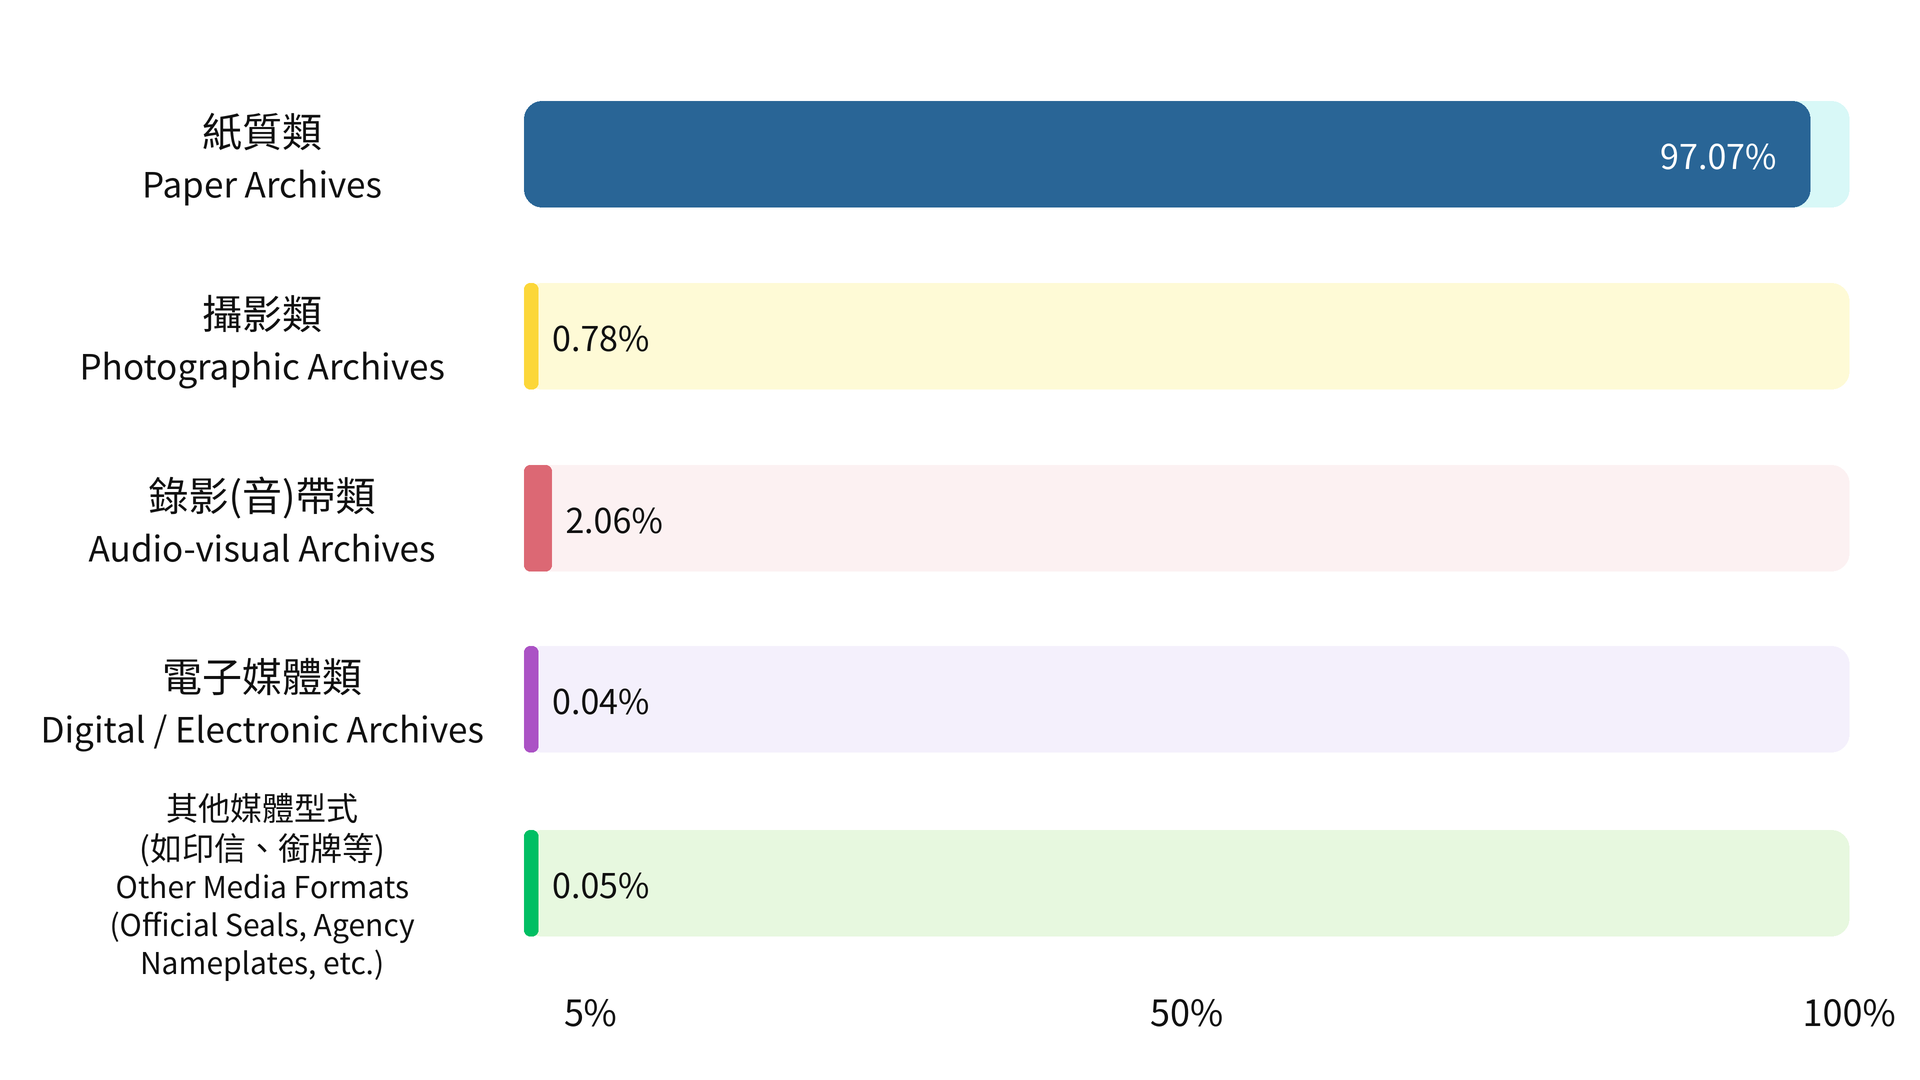
Task: Click the 50% axis tick label
Action: click(1186, 1014)
